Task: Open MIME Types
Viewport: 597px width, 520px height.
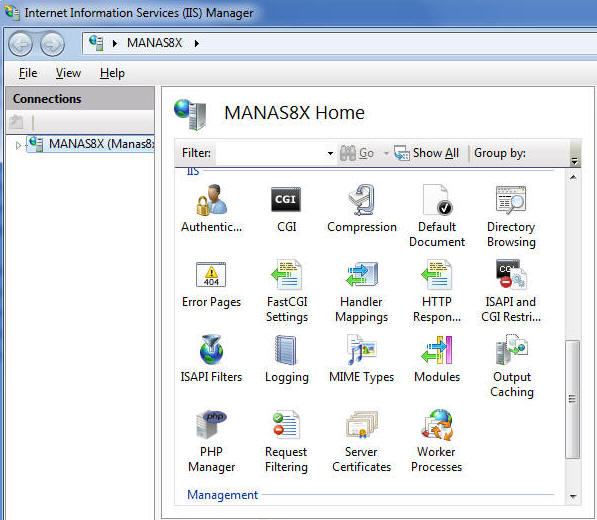Action: [x=362, y=359]
